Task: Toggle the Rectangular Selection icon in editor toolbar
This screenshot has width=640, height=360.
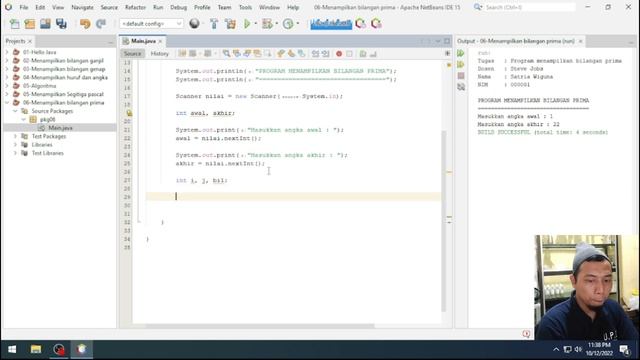Action: 267,54
